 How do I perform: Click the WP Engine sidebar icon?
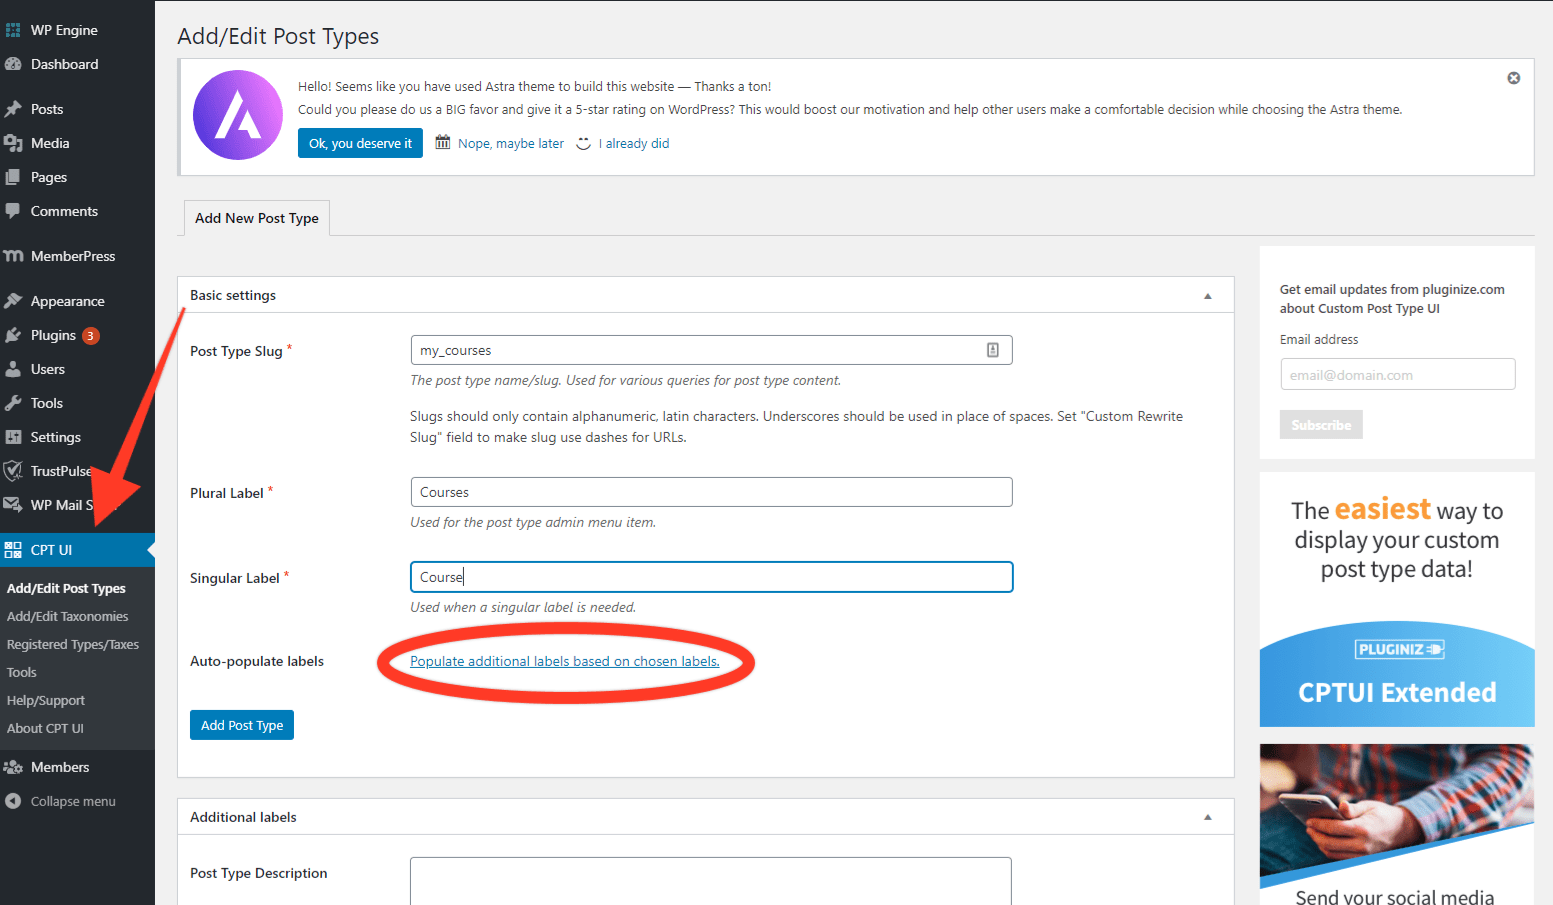point(13,30)
